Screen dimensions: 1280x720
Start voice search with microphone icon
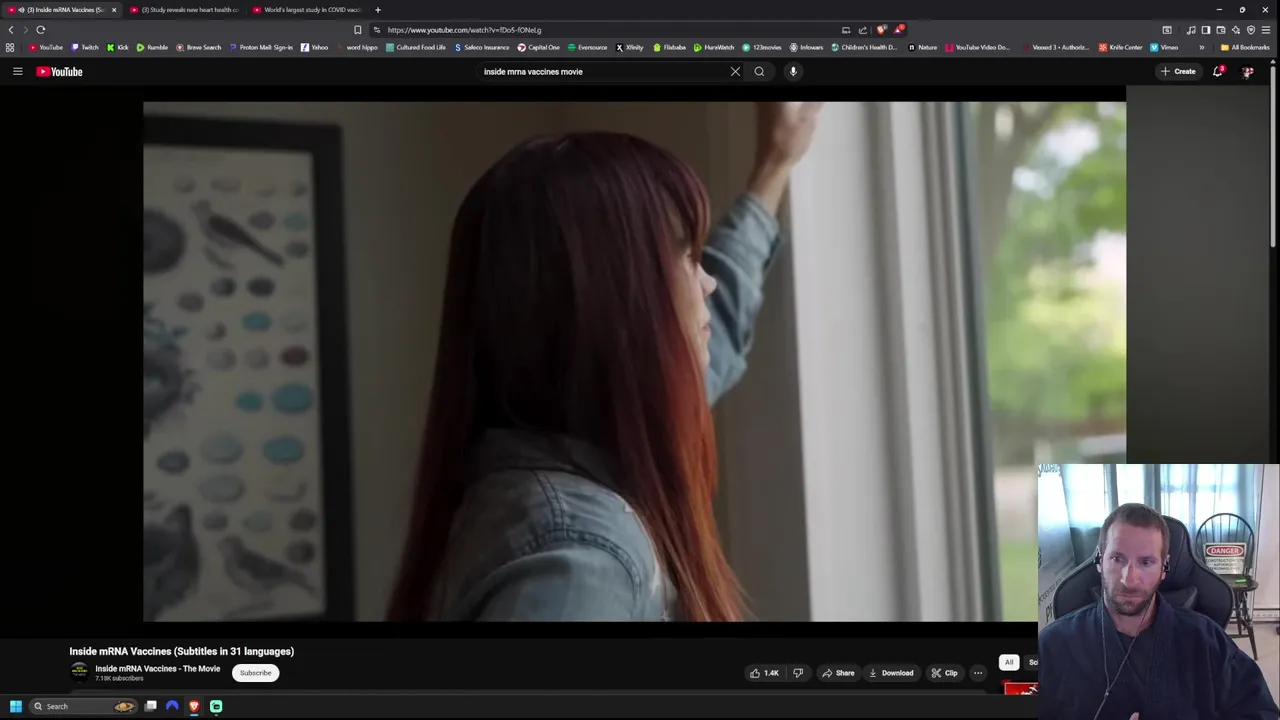point(793,71)
